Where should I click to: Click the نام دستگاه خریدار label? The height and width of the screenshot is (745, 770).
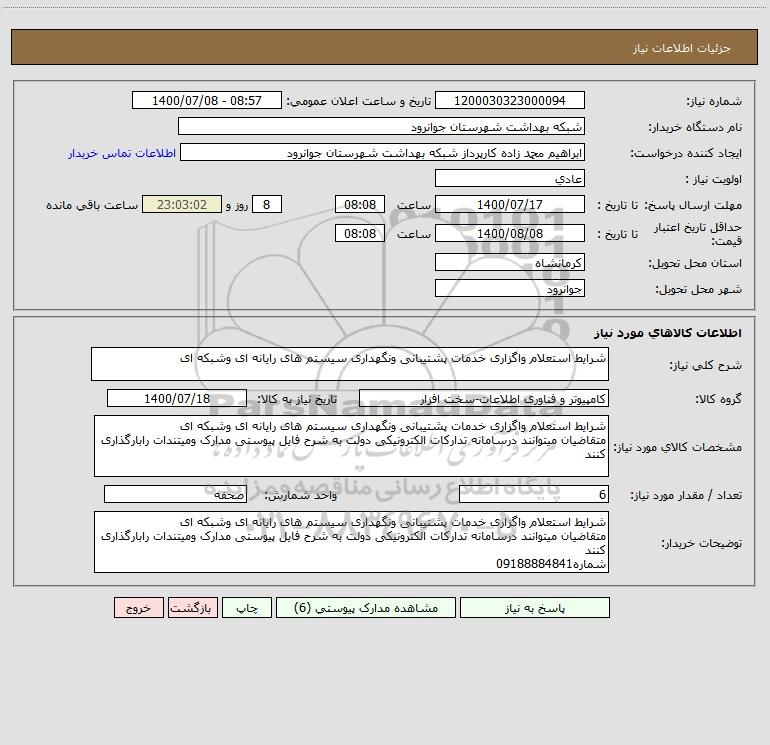695,127
